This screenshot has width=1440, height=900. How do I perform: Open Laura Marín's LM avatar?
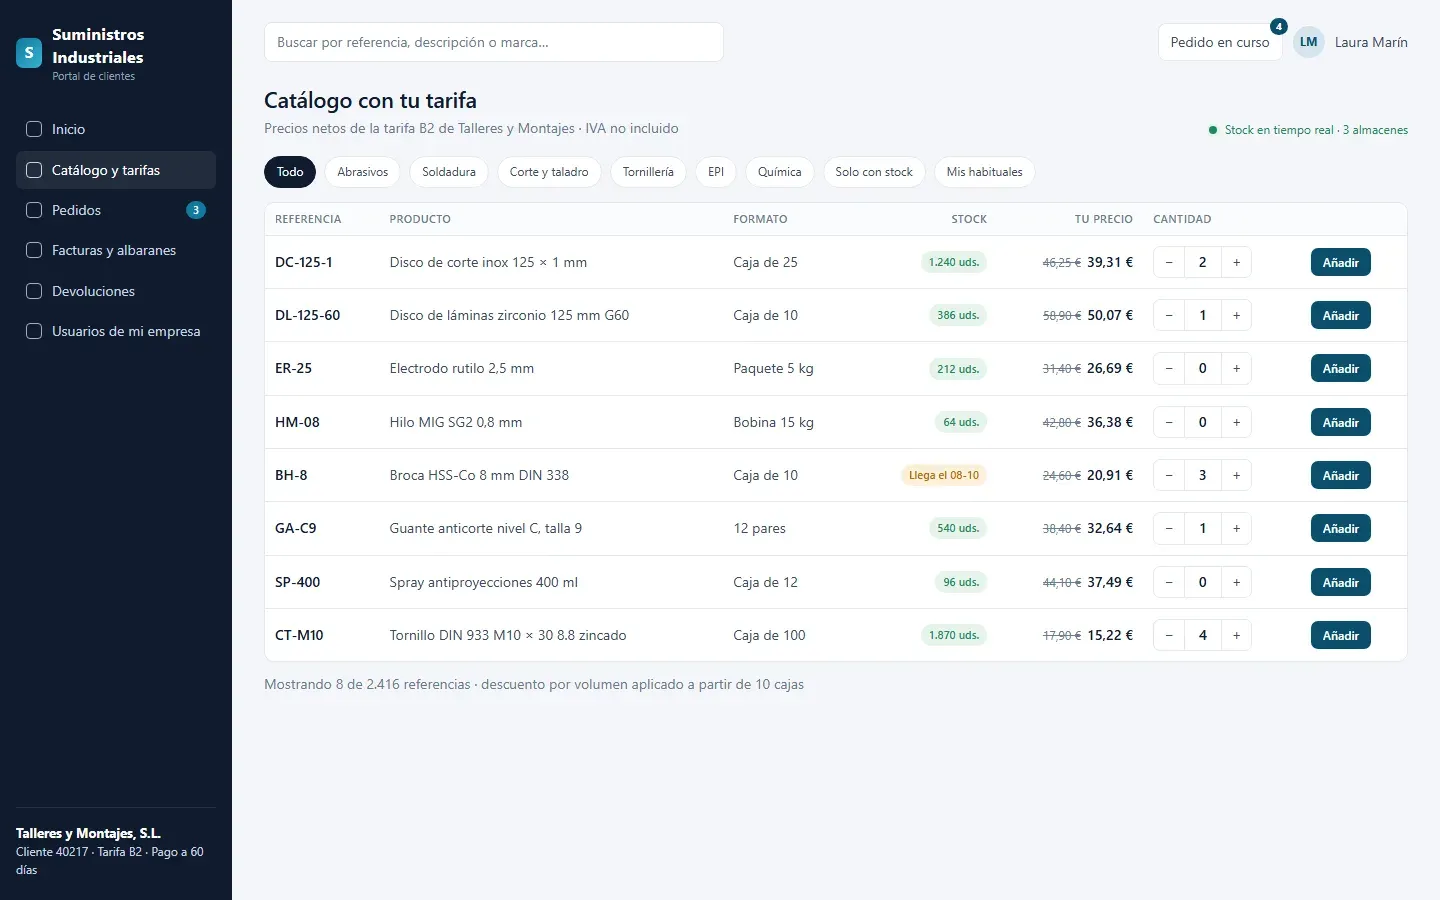pyautogui.click(x=1309, y=42)
